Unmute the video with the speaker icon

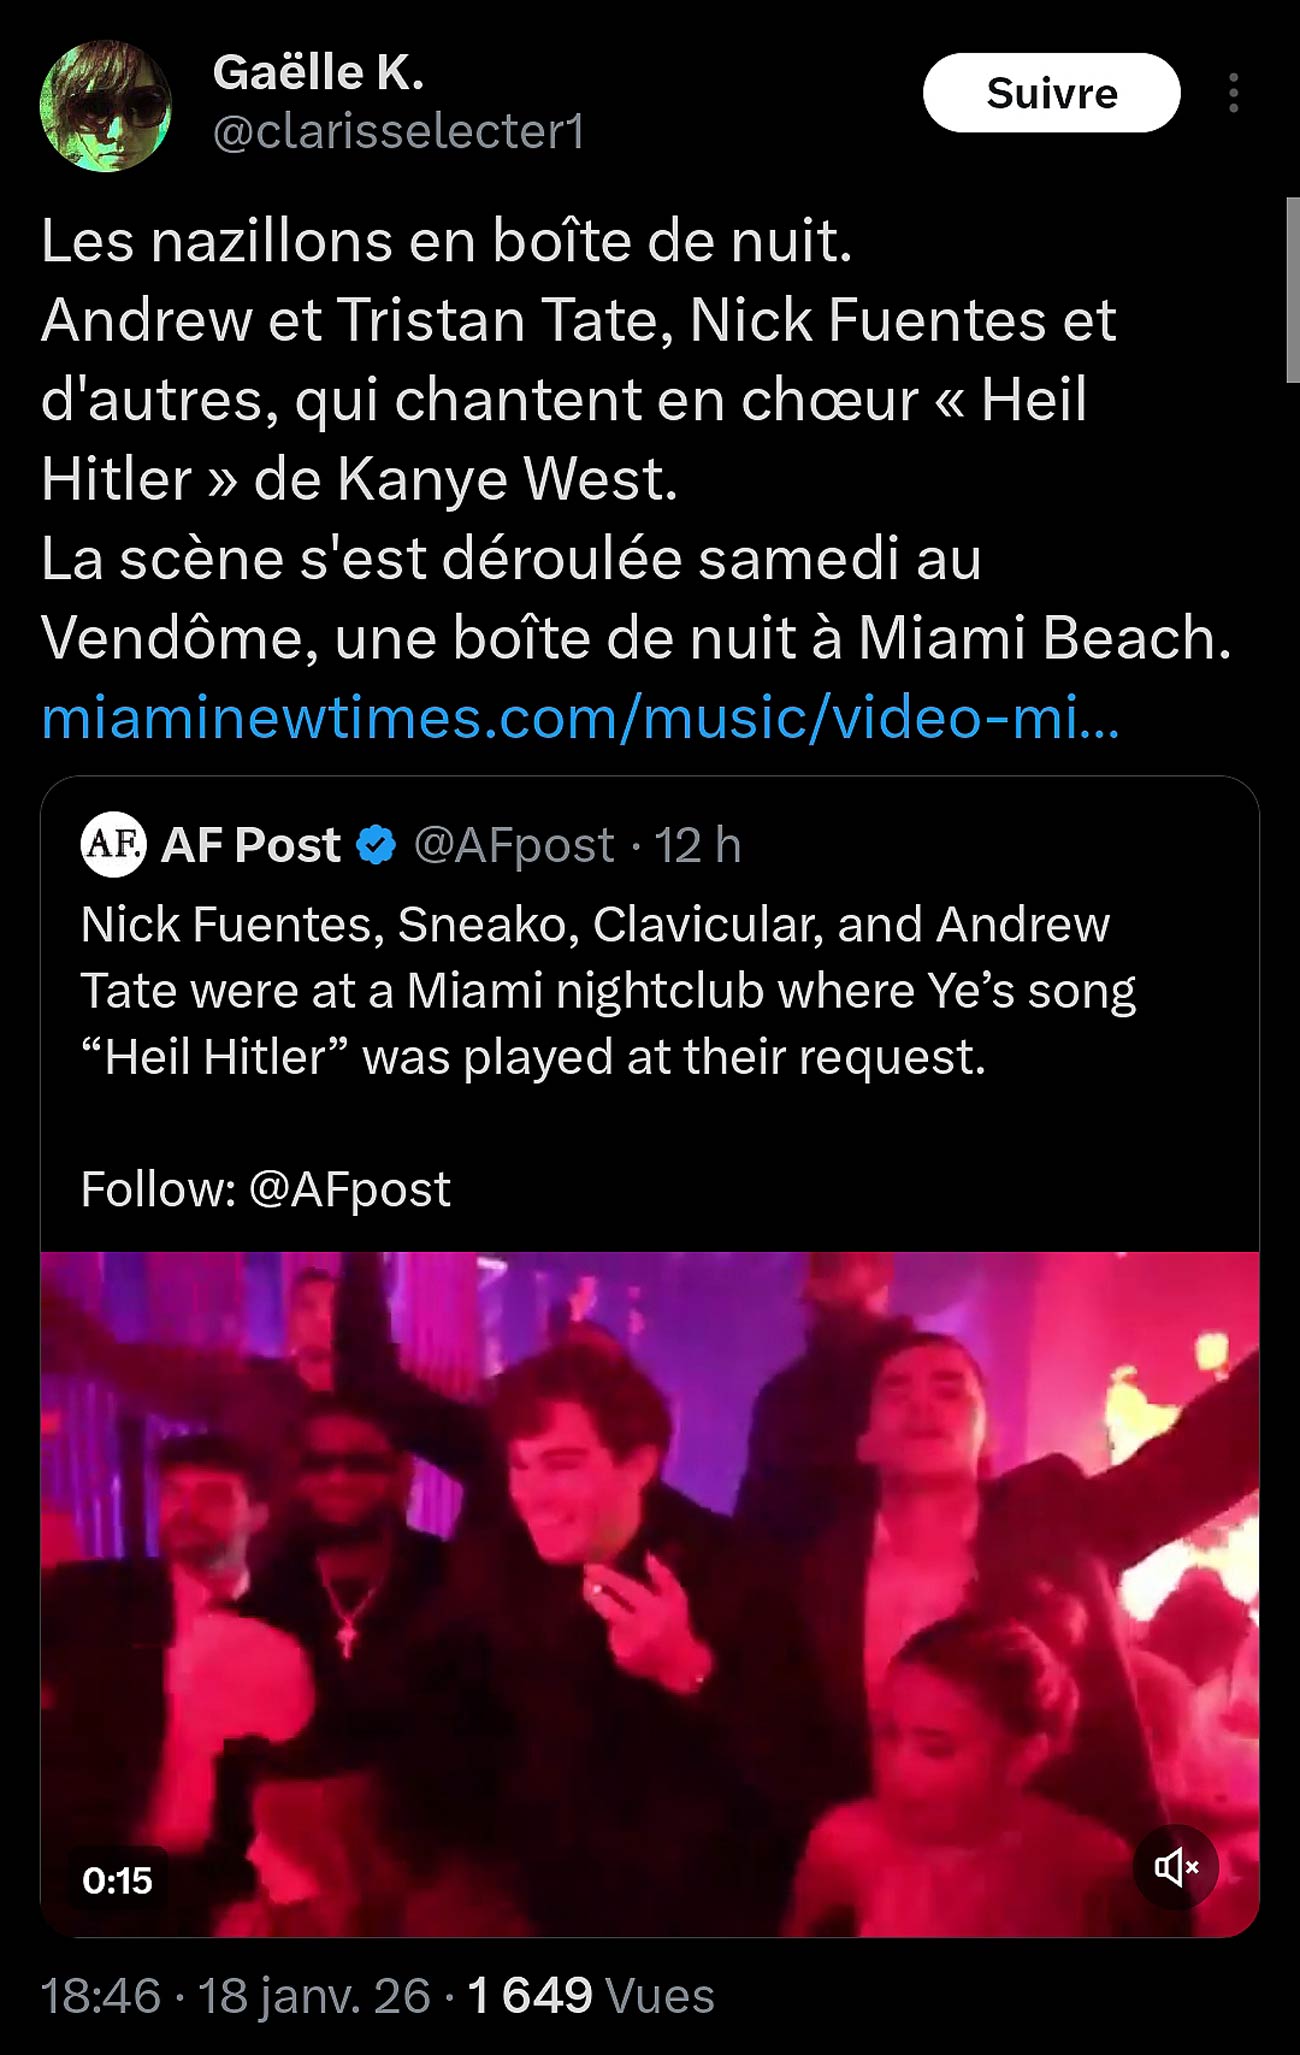point(1175,1866)
